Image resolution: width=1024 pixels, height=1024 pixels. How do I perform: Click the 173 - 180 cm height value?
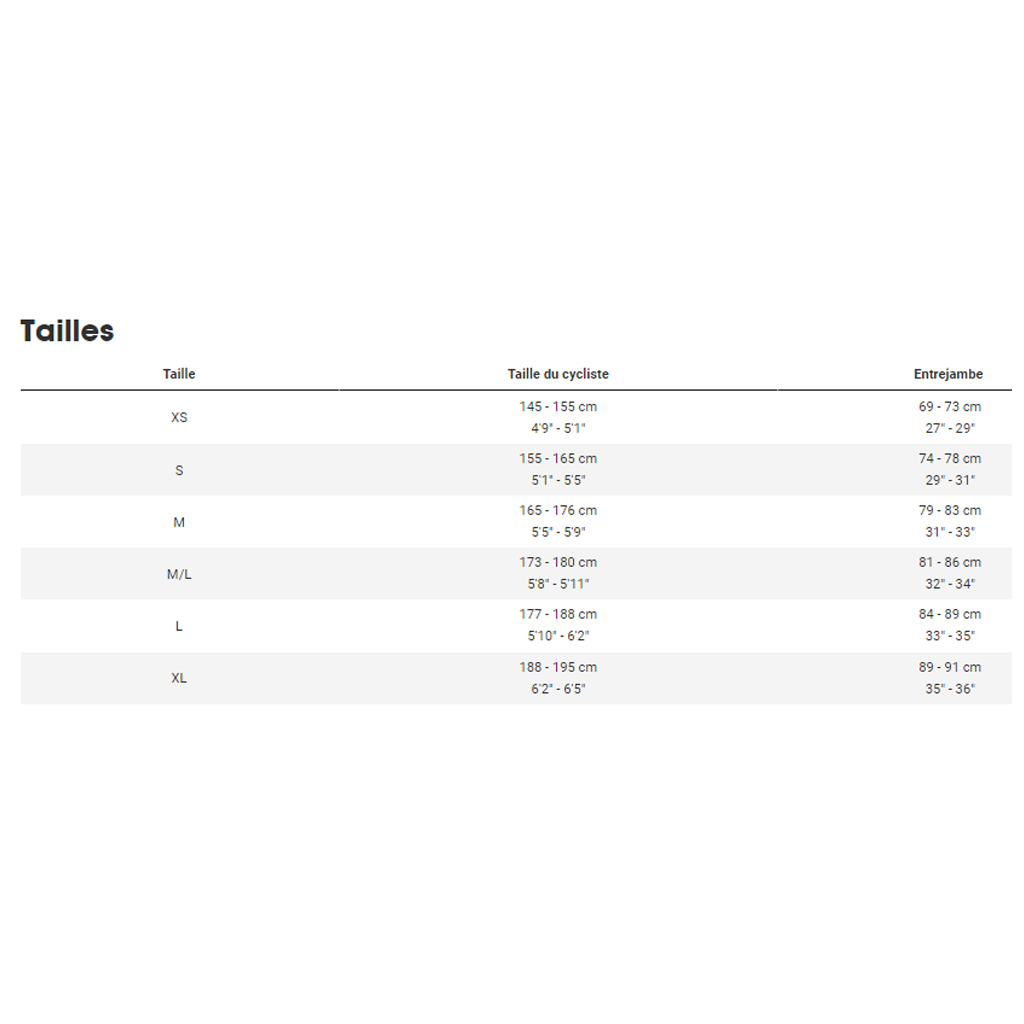point(558,562)
